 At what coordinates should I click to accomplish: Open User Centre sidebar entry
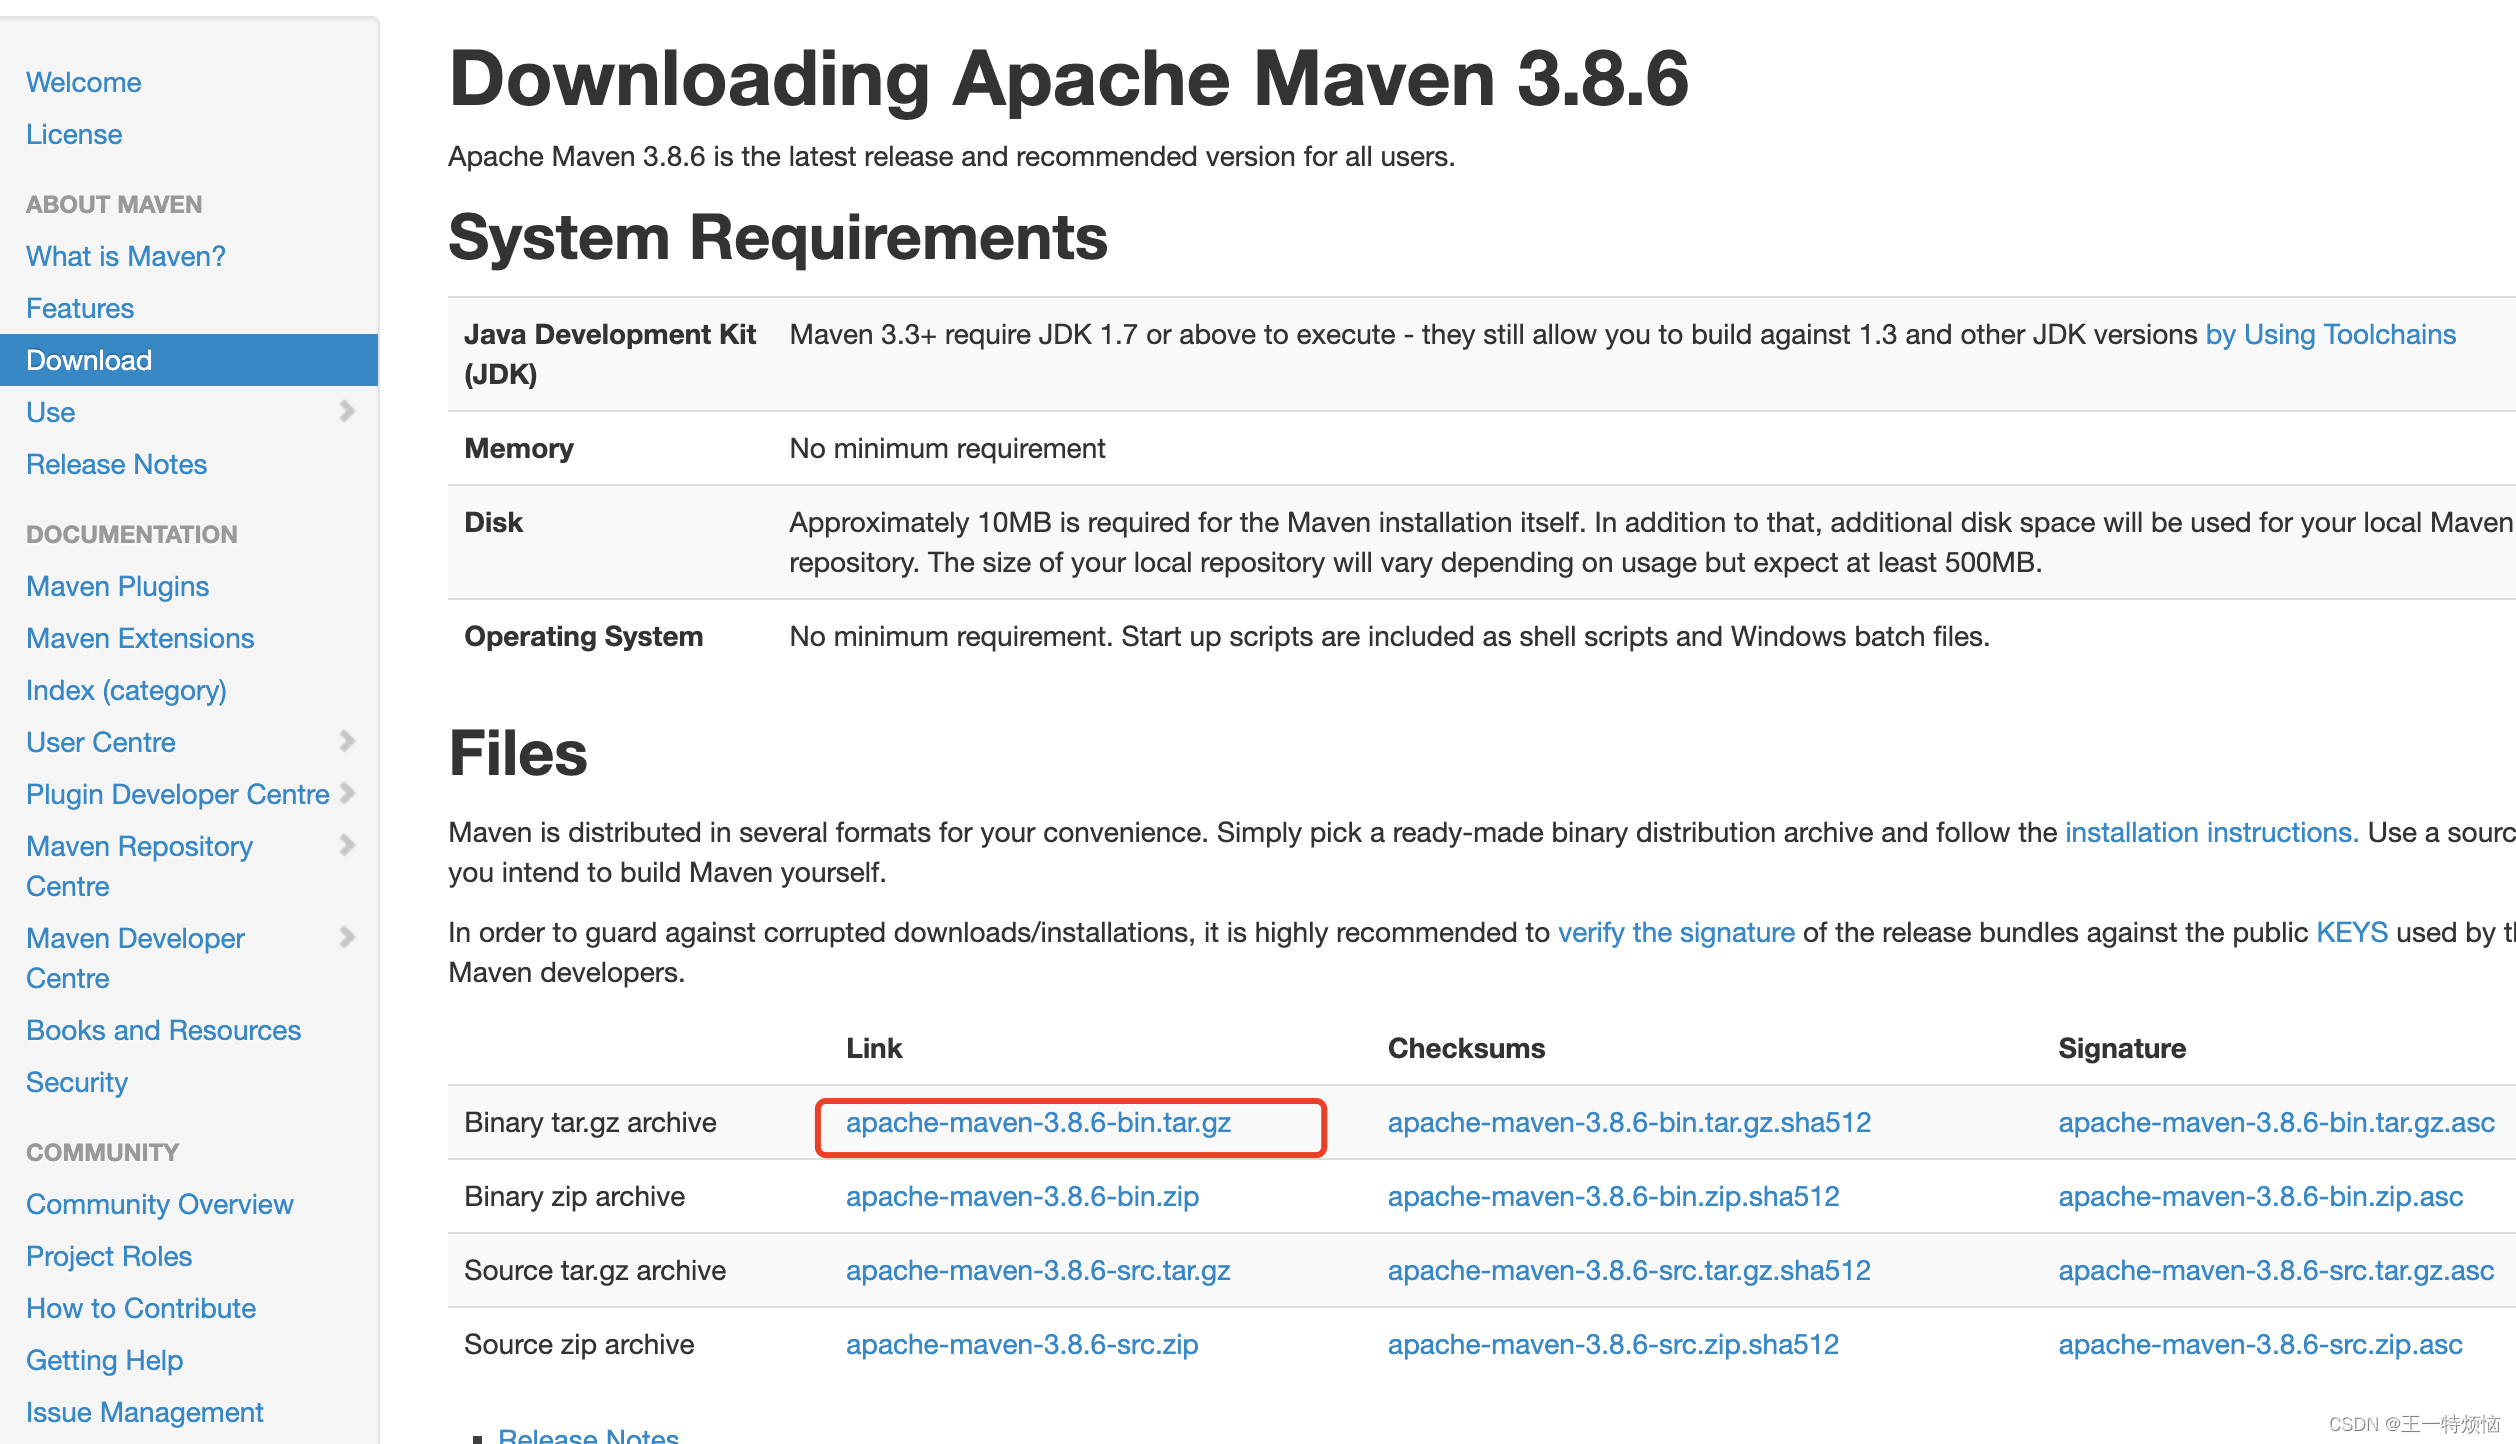pyautogui.click(x=100, y=742)
